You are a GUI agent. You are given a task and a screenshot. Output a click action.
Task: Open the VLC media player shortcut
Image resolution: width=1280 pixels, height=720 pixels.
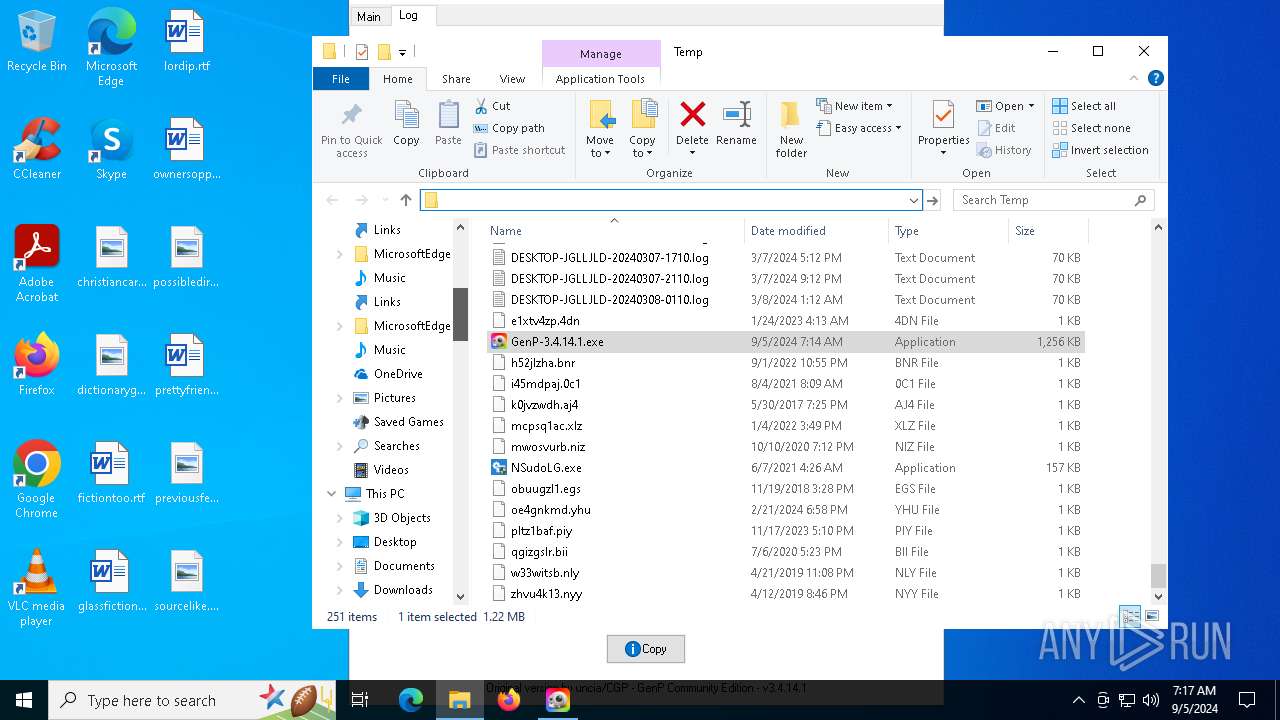point(36,588)
